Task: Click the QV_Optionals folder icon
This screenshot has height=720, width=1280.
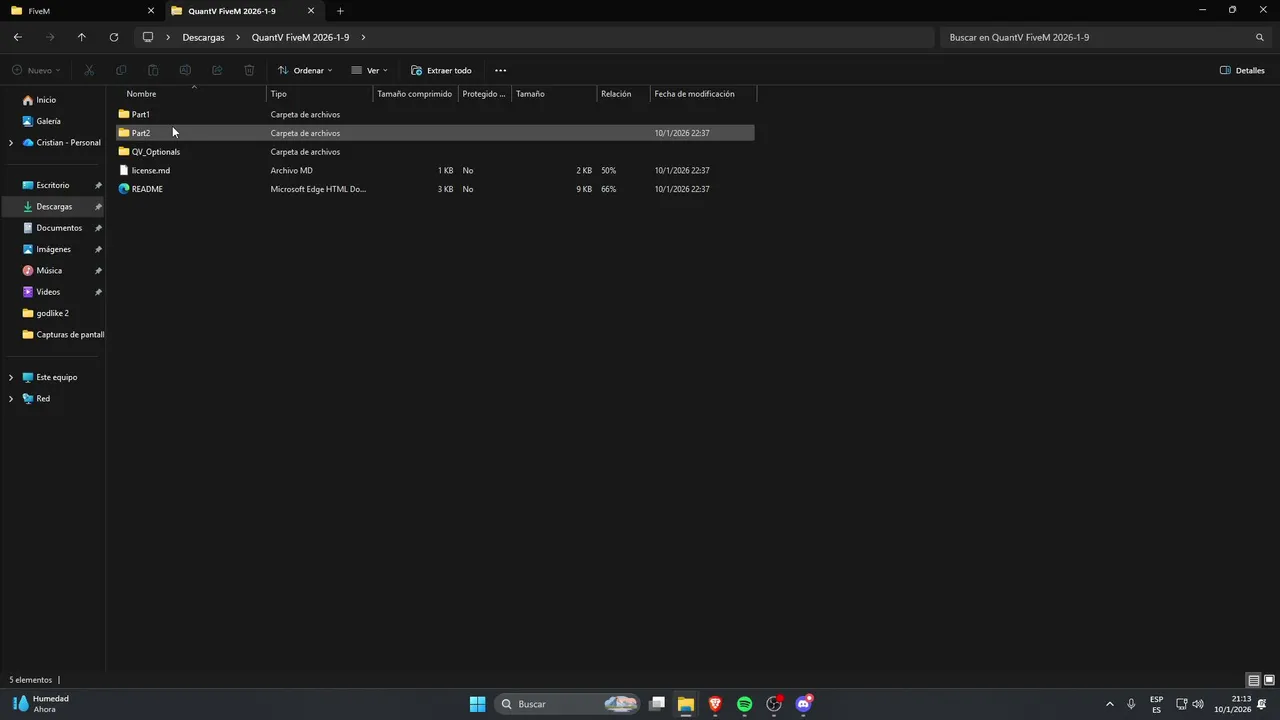Action: click(x=124, y=151)
